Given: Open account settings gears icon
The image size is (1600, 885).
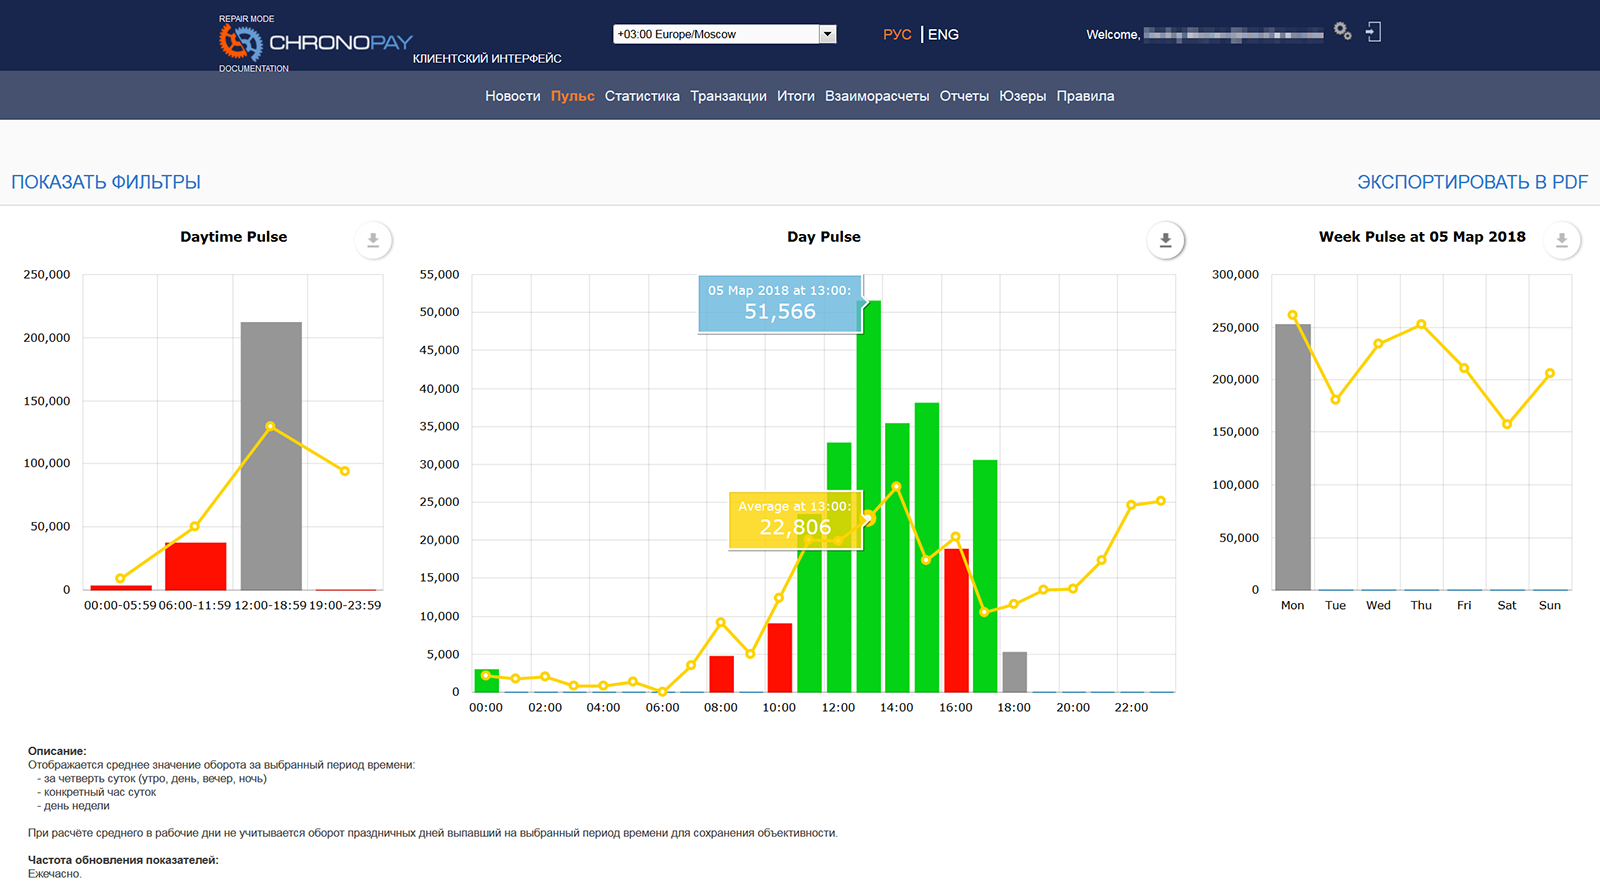Looking at the screenshot, I should point(1342,32).
